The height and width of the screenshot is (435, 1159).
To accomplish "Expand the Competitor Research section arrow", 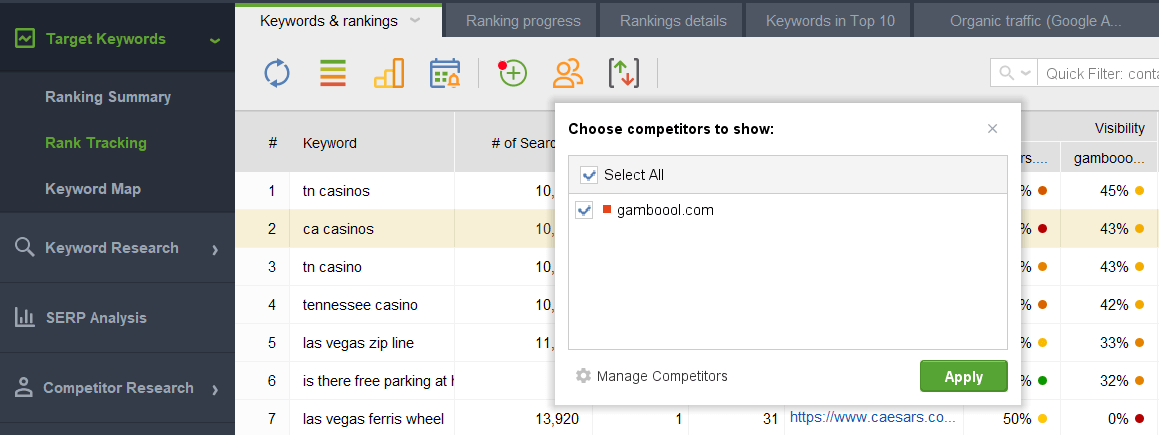I will click(x=215, y=390).
